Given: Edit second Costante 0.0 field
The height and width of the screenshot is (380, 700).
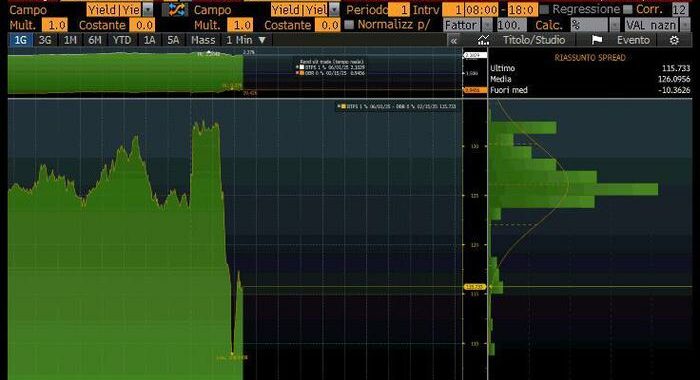Looking at the screenshot, I should point(328,25).
